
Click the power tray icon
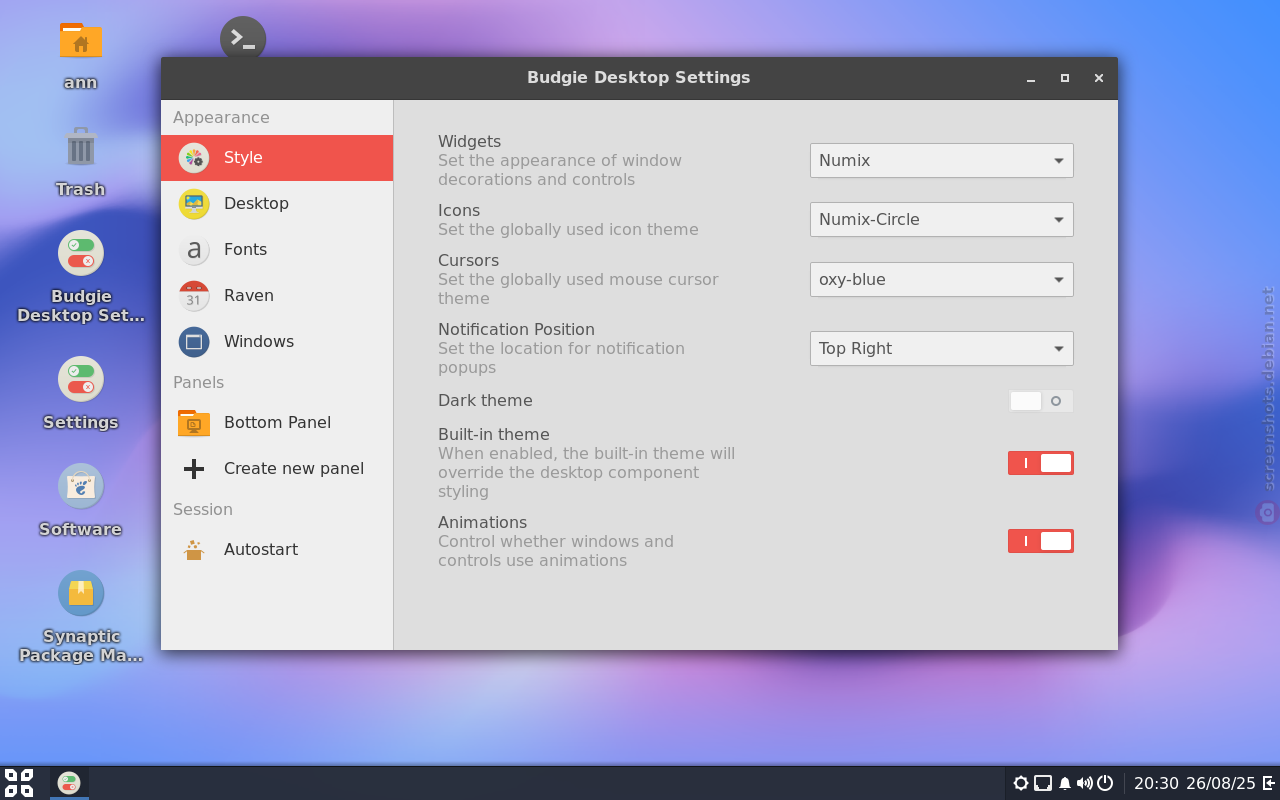[x=1105, y=783]
